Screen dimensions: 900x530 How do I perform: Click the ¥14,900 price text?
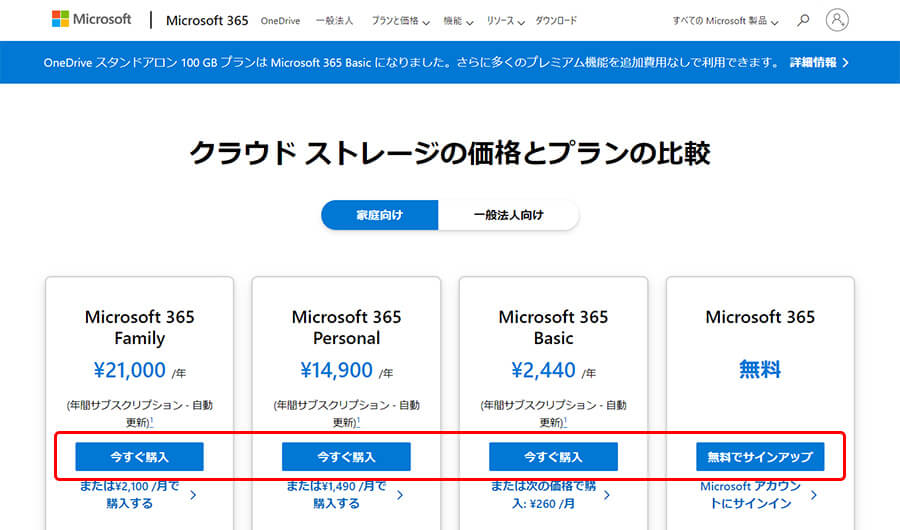[x=336, y=370]
